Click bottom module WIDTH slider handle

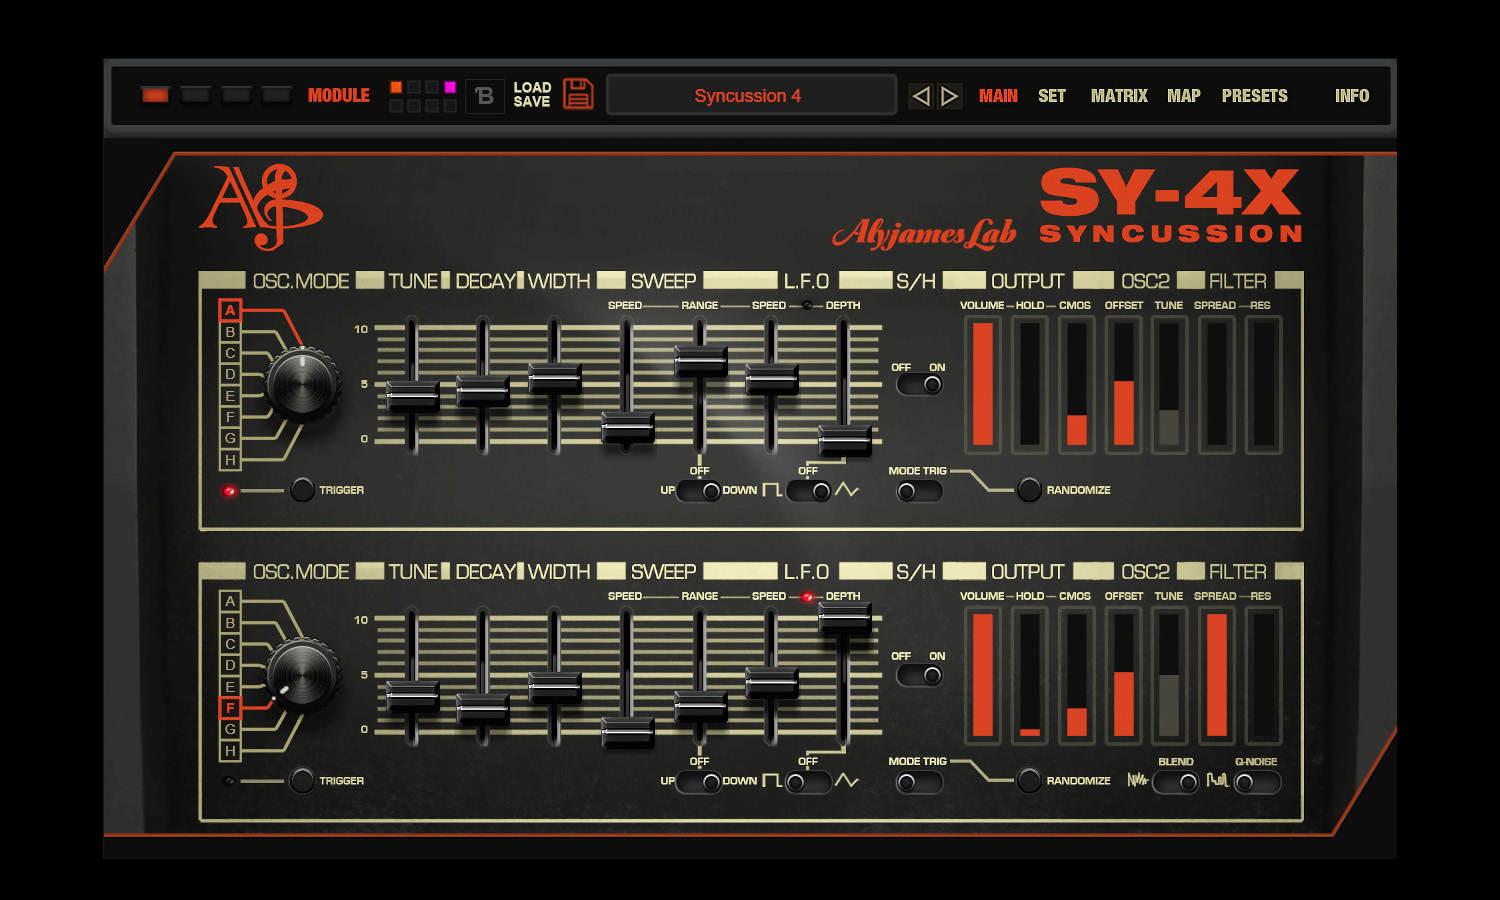(x=555, y=687)
